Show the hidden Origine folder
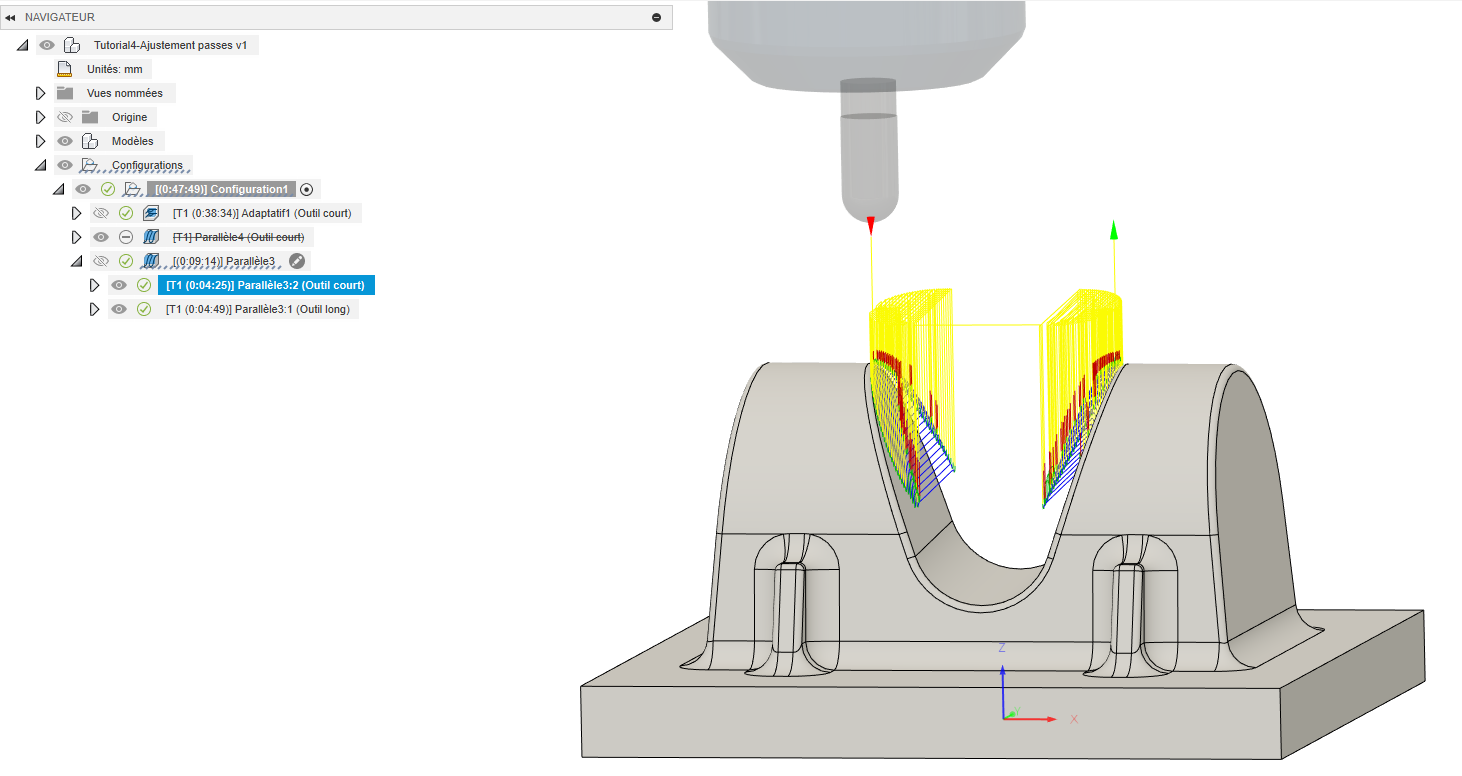The height and width of the screenshot is (776, 1462). click(x=65, y=117)
